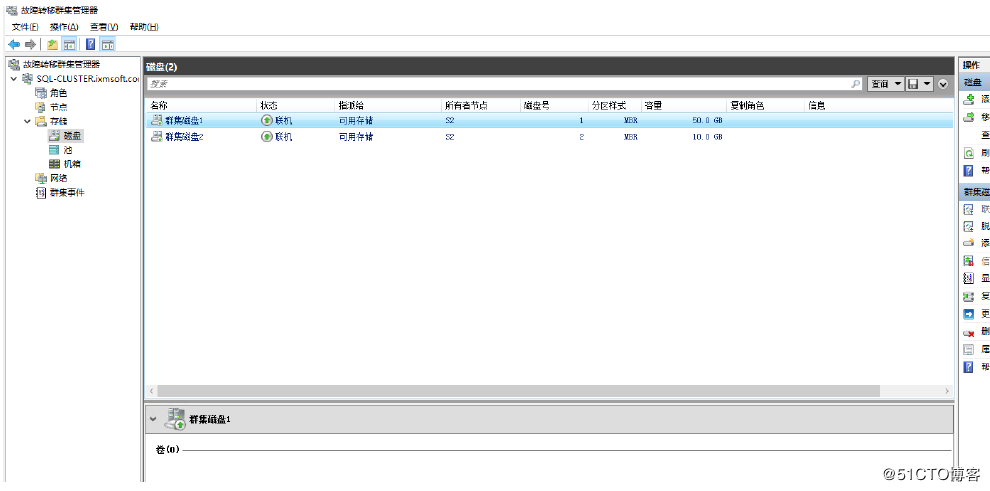
Task: Click the horizontal scrollbar thumb in disk list
Action: [x=518, y=391]
